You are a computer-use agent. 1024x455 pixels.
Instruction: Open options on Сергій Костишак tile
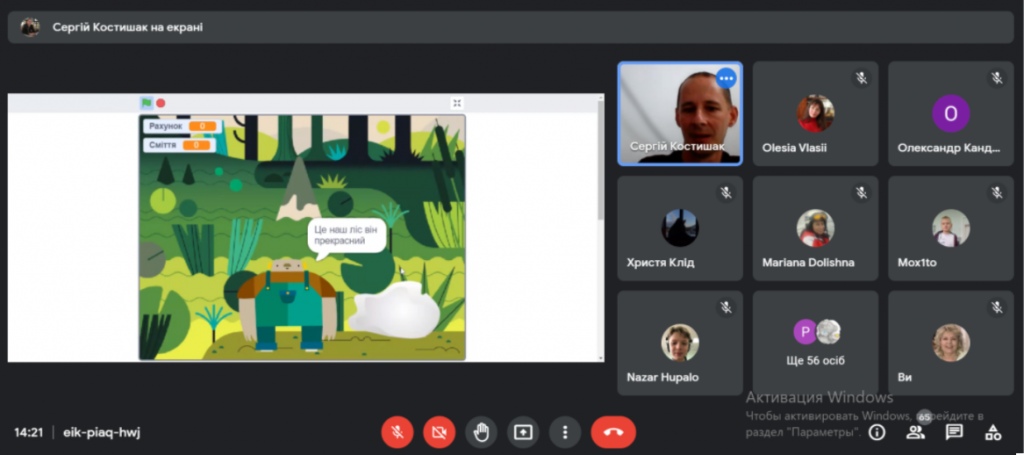[726, 78]
